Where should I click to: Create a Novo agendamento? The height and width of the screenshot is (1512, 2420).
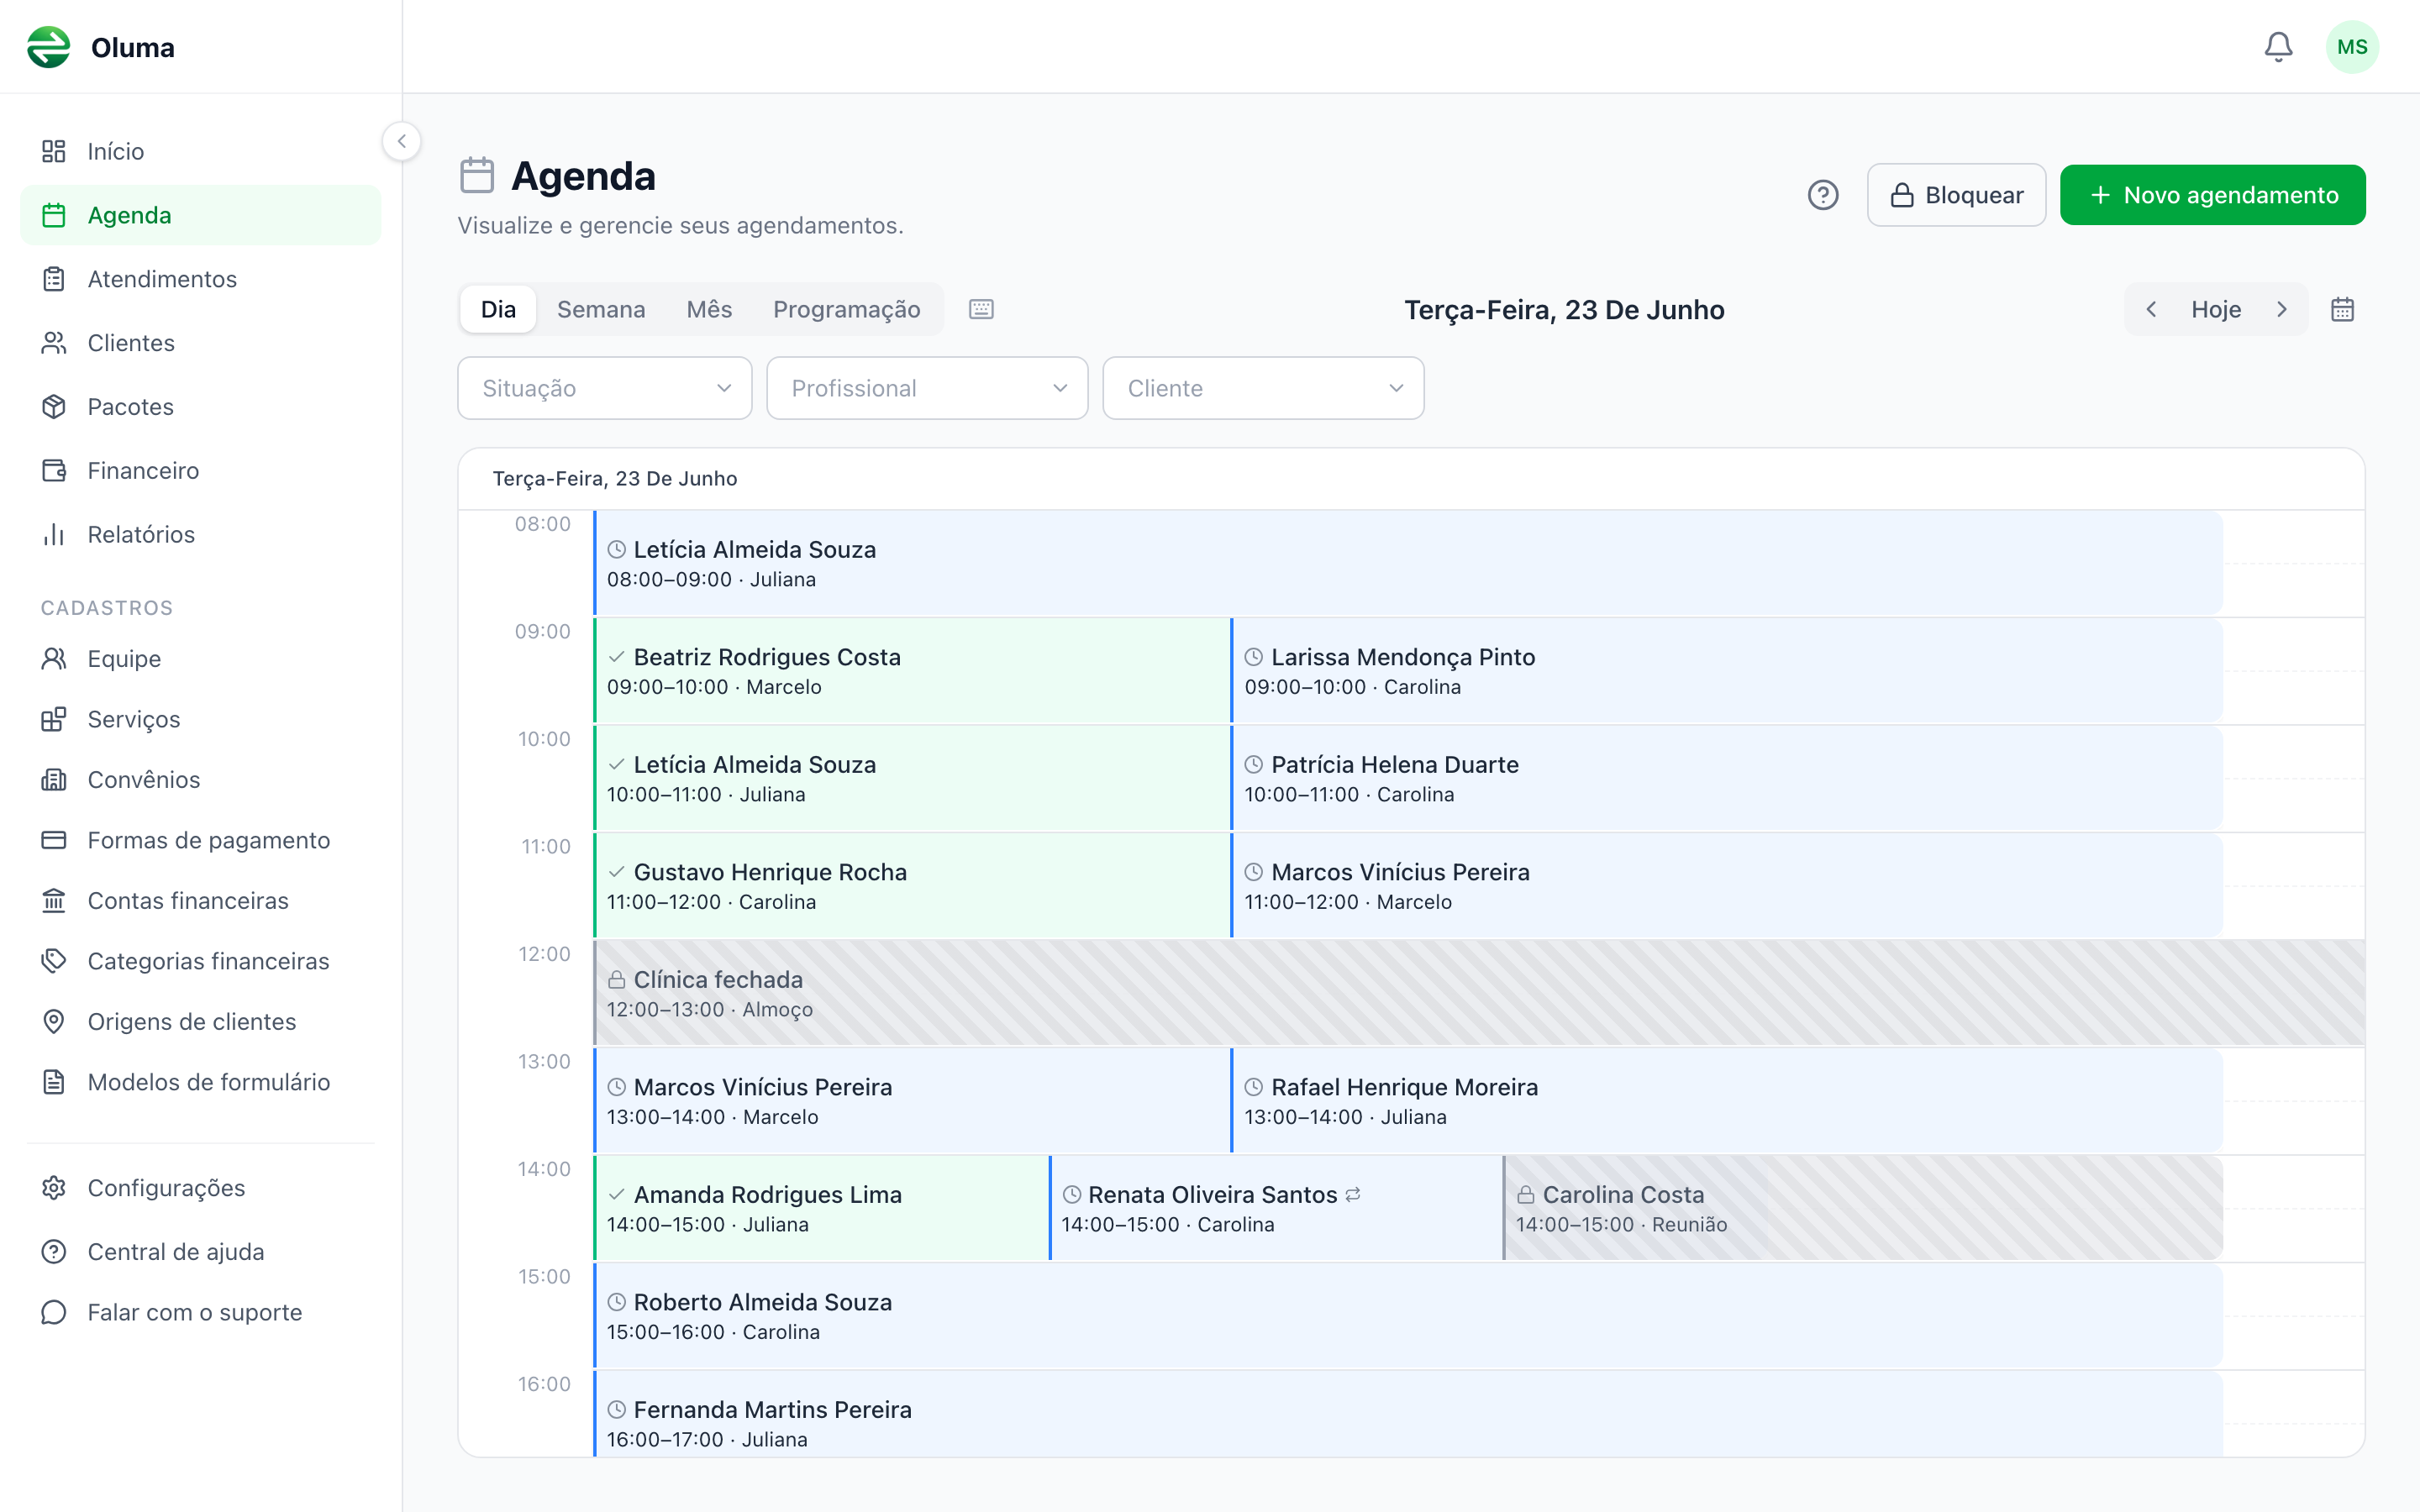coord(2212,195)
